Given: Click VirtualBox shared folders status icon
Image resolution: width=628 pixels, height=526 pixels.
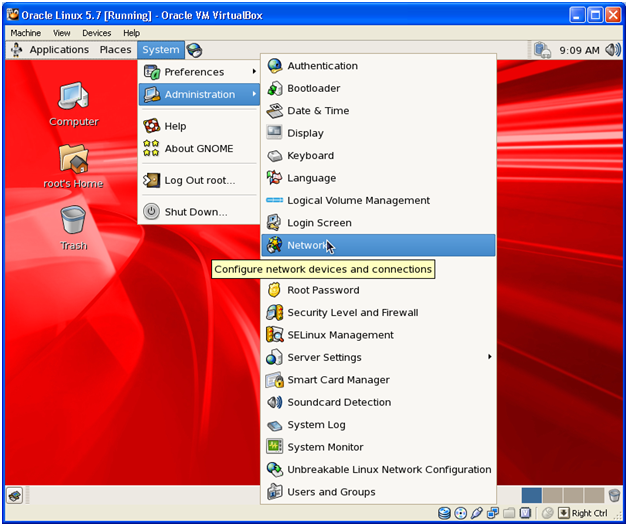Looking at the screenshot, I should (509, 513).
